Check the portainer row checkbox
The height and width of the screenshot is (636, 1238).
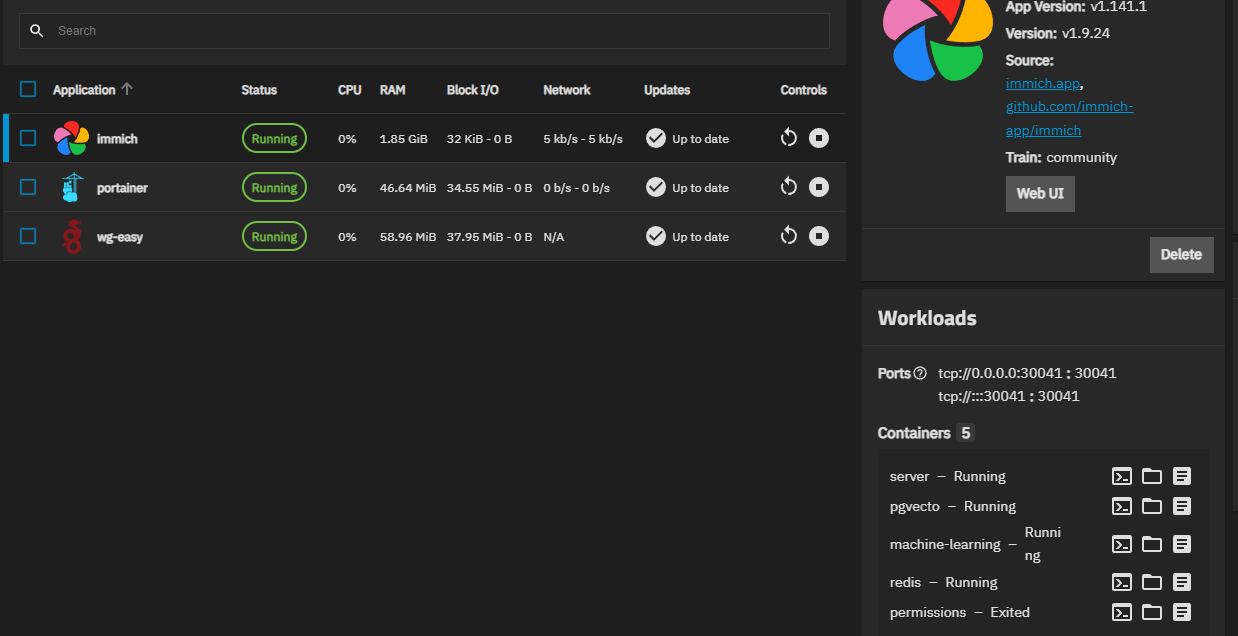tap(28, 187)
